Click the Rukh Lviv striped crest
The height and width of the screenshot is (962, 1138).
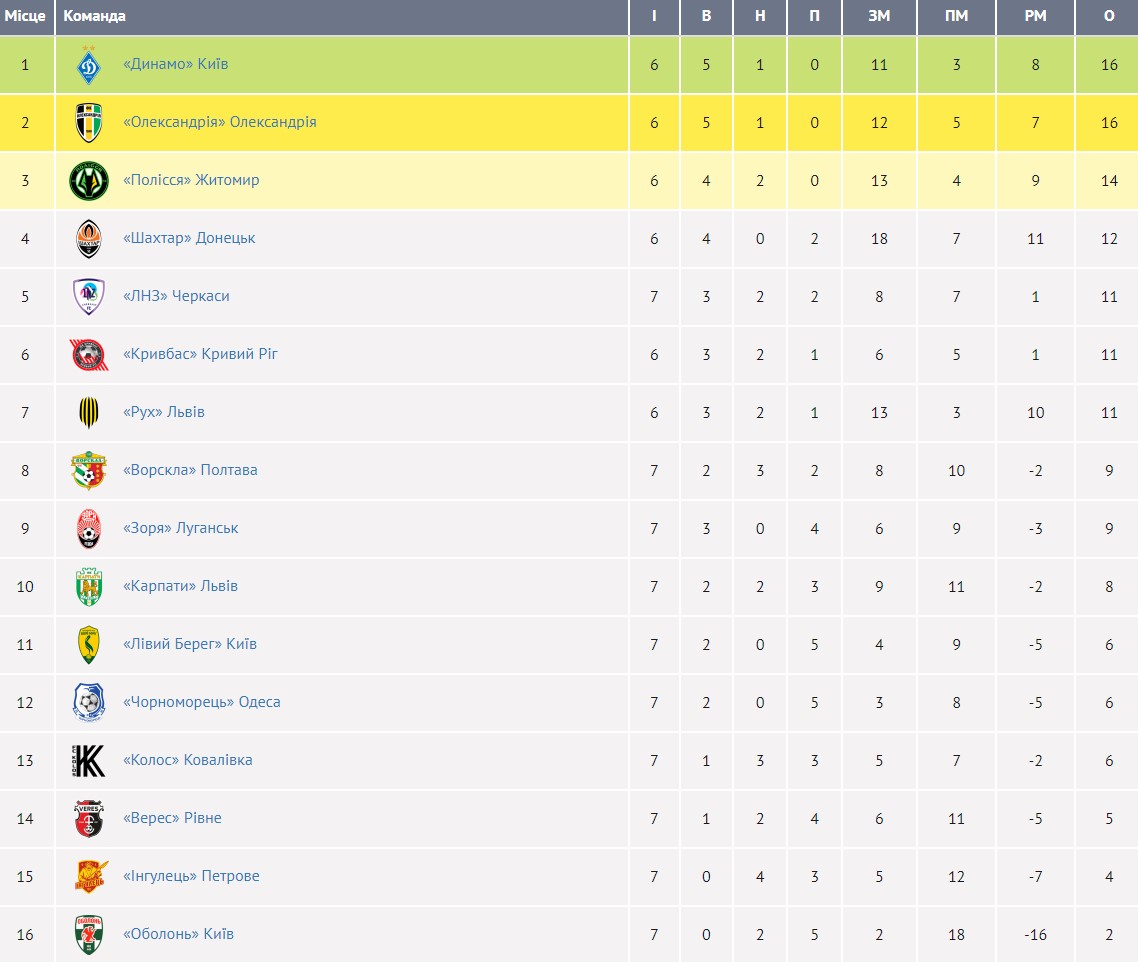pos(89,412)
